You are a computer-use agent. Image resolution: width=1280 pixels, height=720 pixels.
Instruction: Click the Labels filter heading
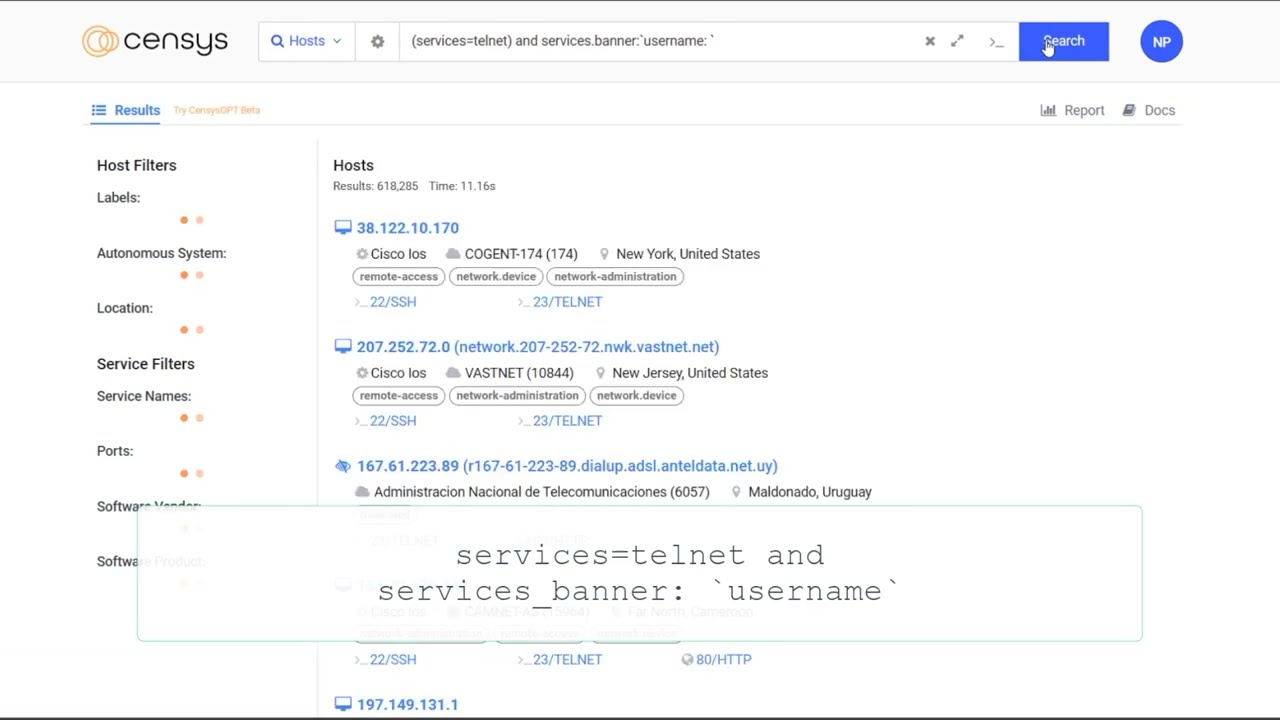pos(118,198)
